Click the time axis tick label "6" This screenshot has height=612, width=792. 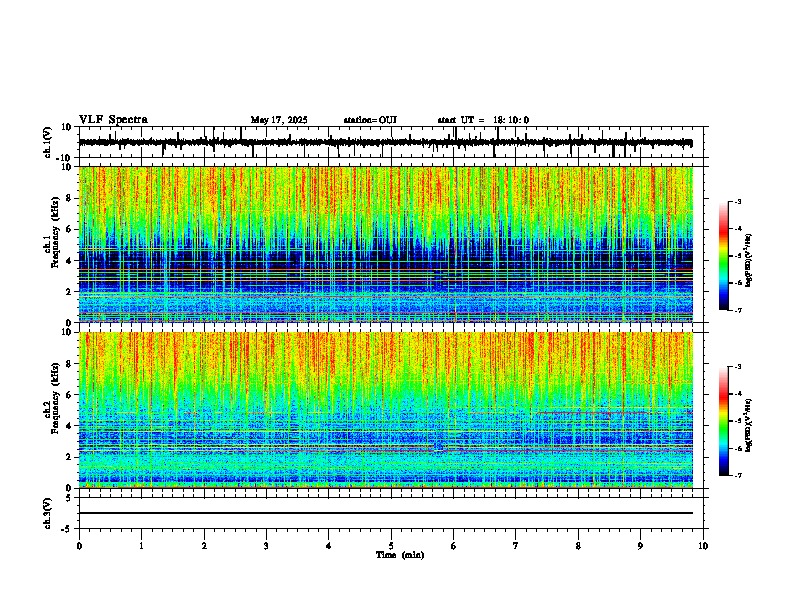454,546
